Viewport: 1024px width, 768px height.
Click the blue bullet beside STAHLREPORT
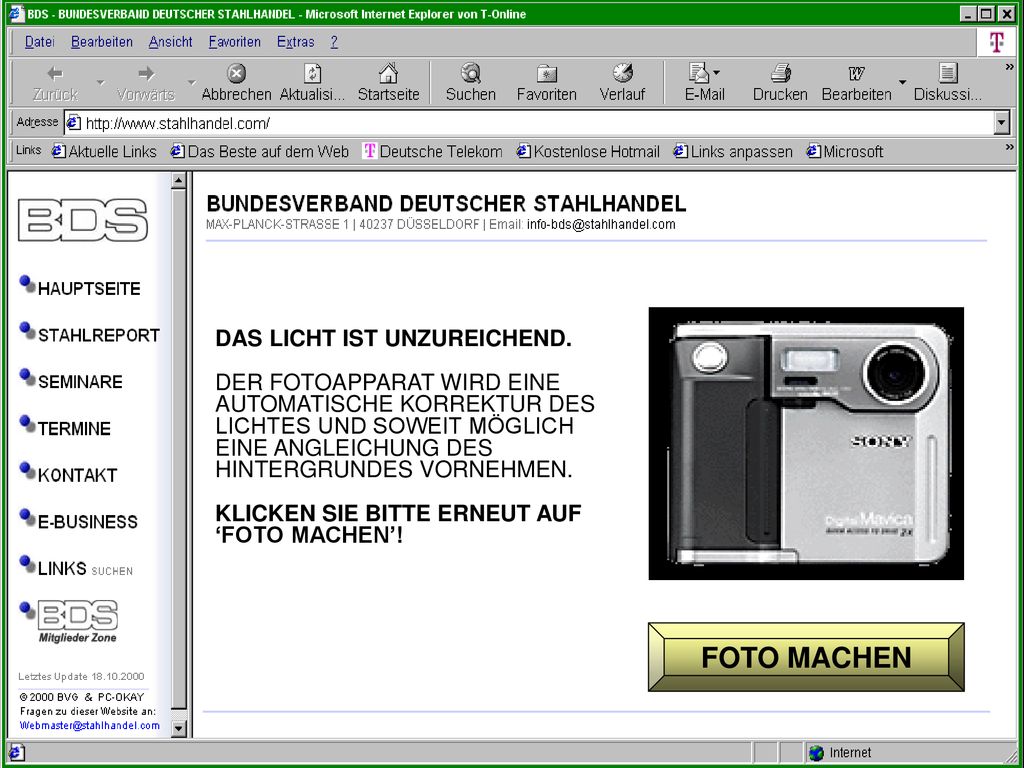click(x=27, y=330)
